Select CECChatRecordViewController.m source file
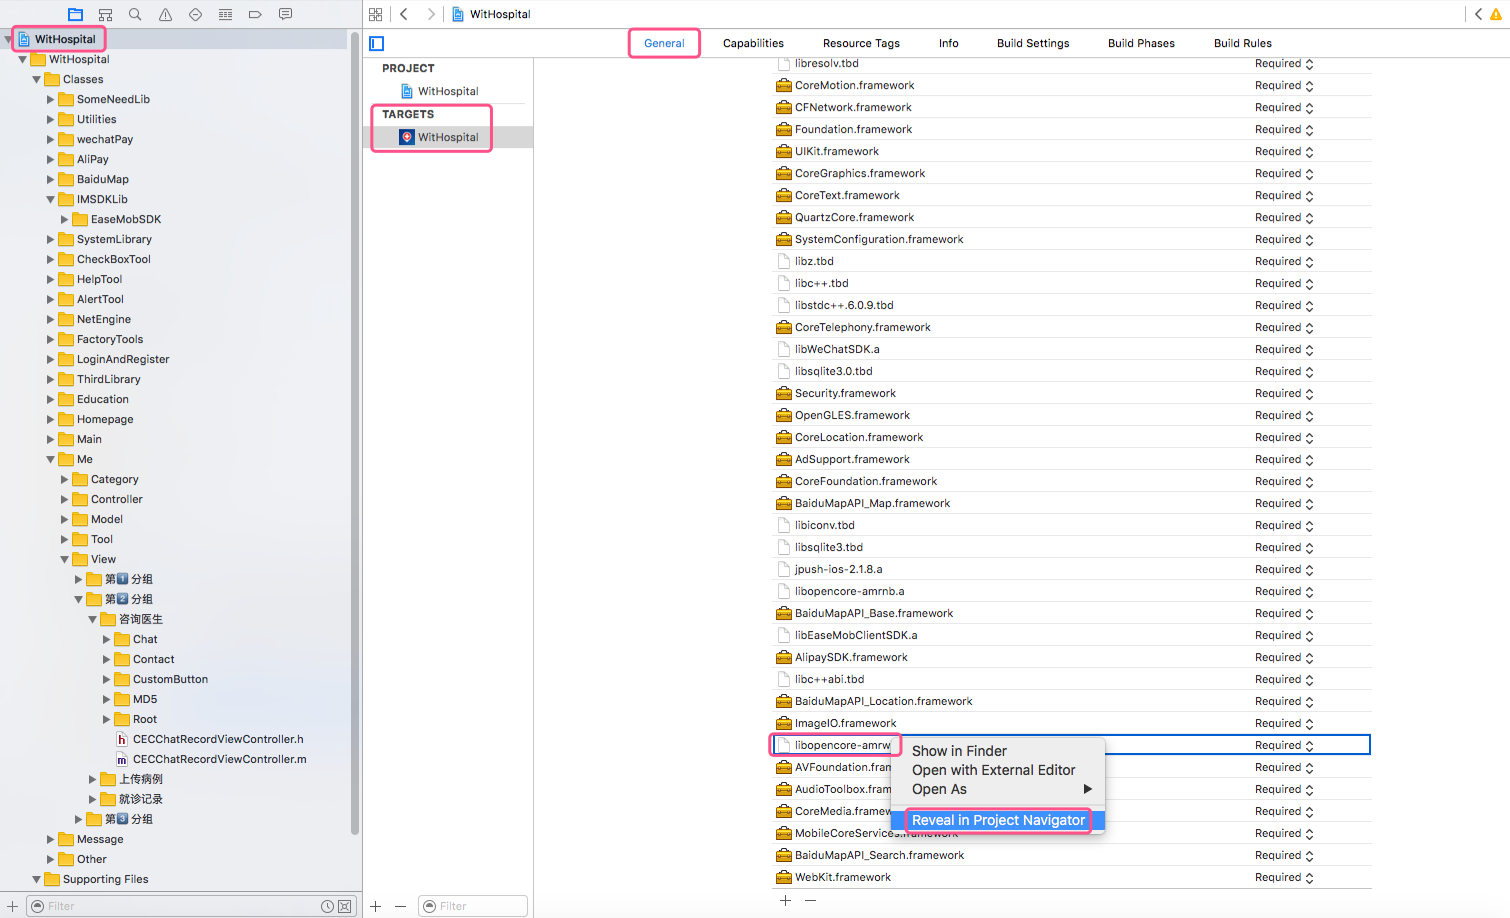Screen dimensions: 1510x918 [211, 759]
